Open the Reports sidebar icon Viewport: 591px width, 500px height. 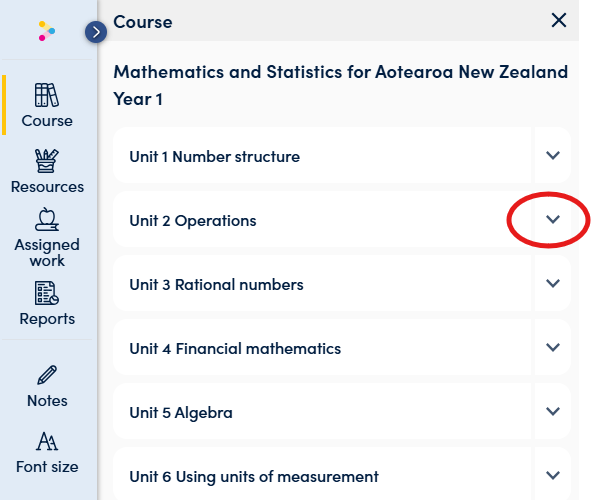pos(47,293)
